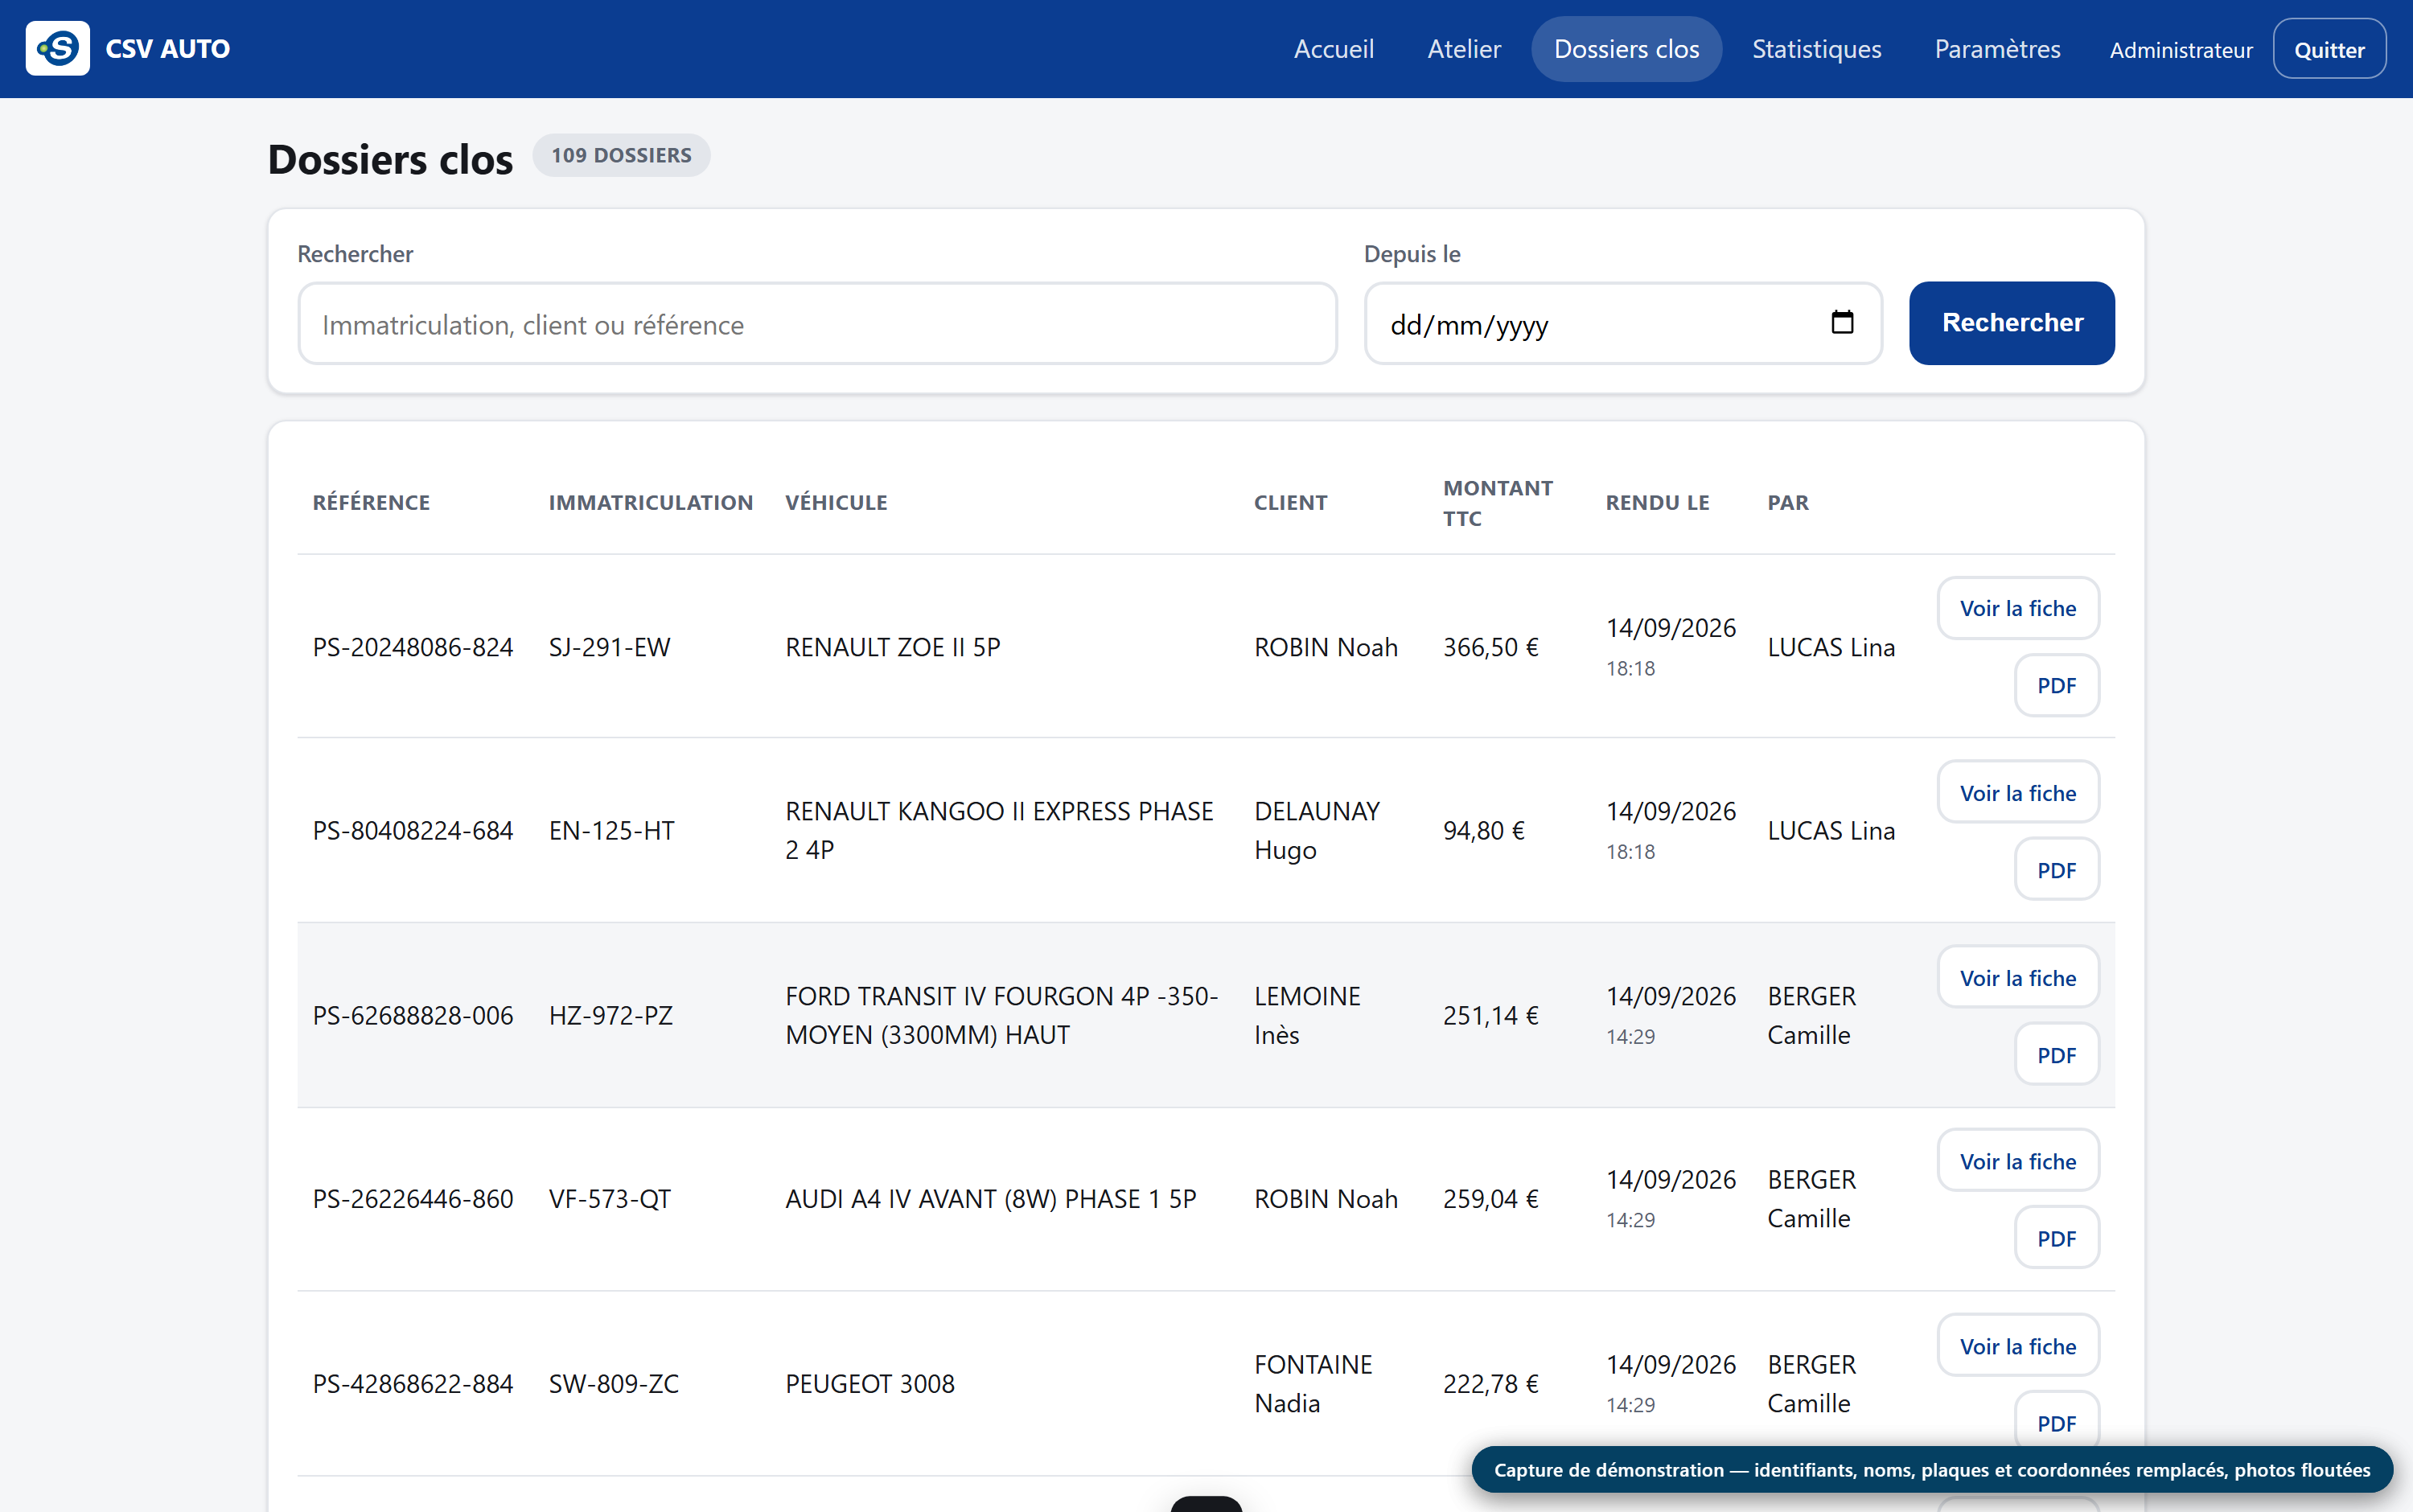Click the amount 94,80 €
The image size is (2413, 1512).
pyautogui.click(x=1483, y=830)
